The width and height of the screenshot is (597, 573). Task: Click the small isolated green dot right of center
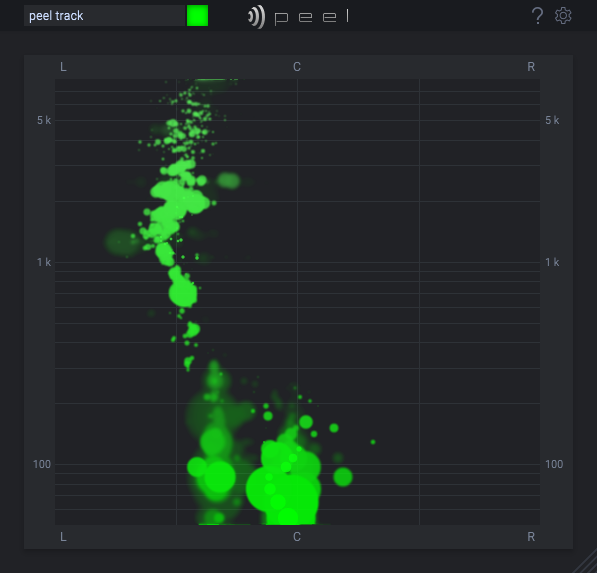click(373, 442)
